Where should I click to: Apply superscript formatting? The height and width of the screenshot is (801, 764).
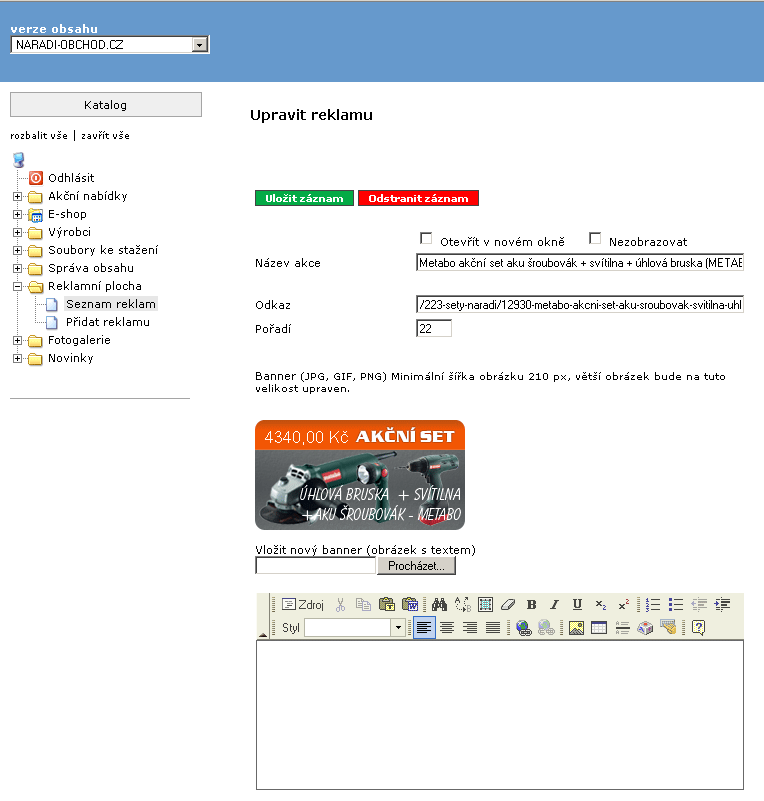[x=624, y=605]
